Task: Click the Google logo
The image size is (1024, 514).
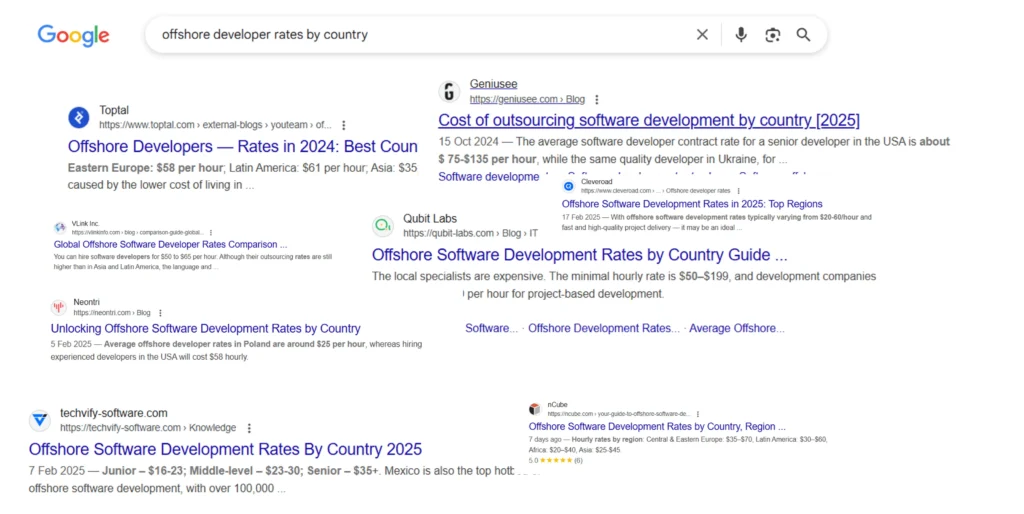Action: pyautogui.click(x=73, y=35)
